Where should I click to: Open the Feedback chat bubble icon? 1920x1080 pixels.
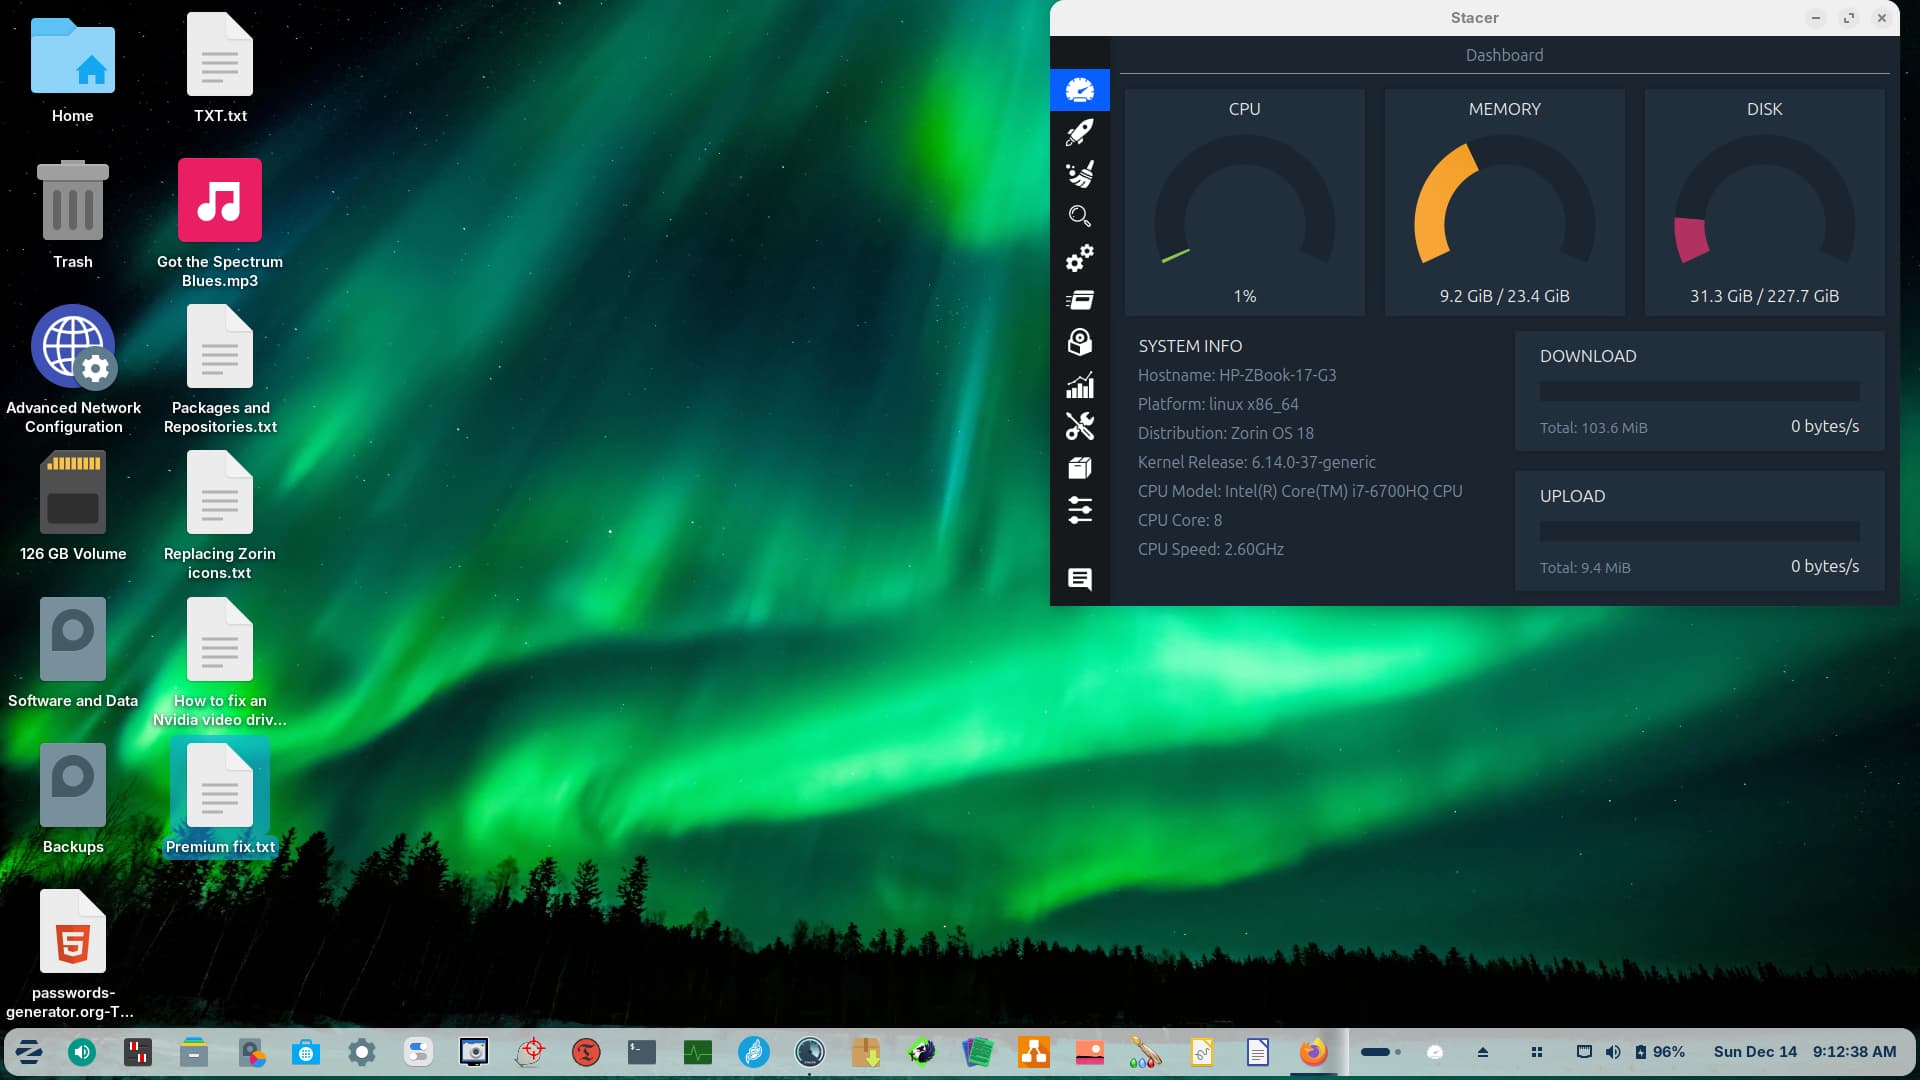pyautogui.click(x=1079, y=579)
